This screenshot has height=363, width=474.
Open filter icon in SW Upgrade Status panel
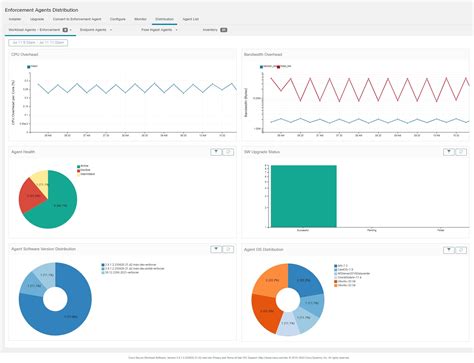click(x=449, y=152)
